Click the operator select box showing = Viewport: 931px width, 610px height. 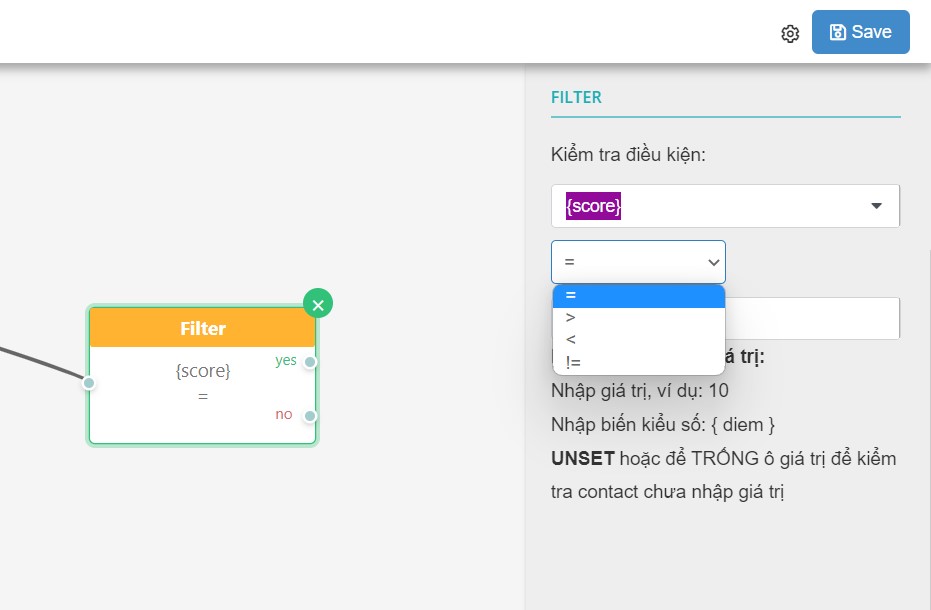(638, 262)
